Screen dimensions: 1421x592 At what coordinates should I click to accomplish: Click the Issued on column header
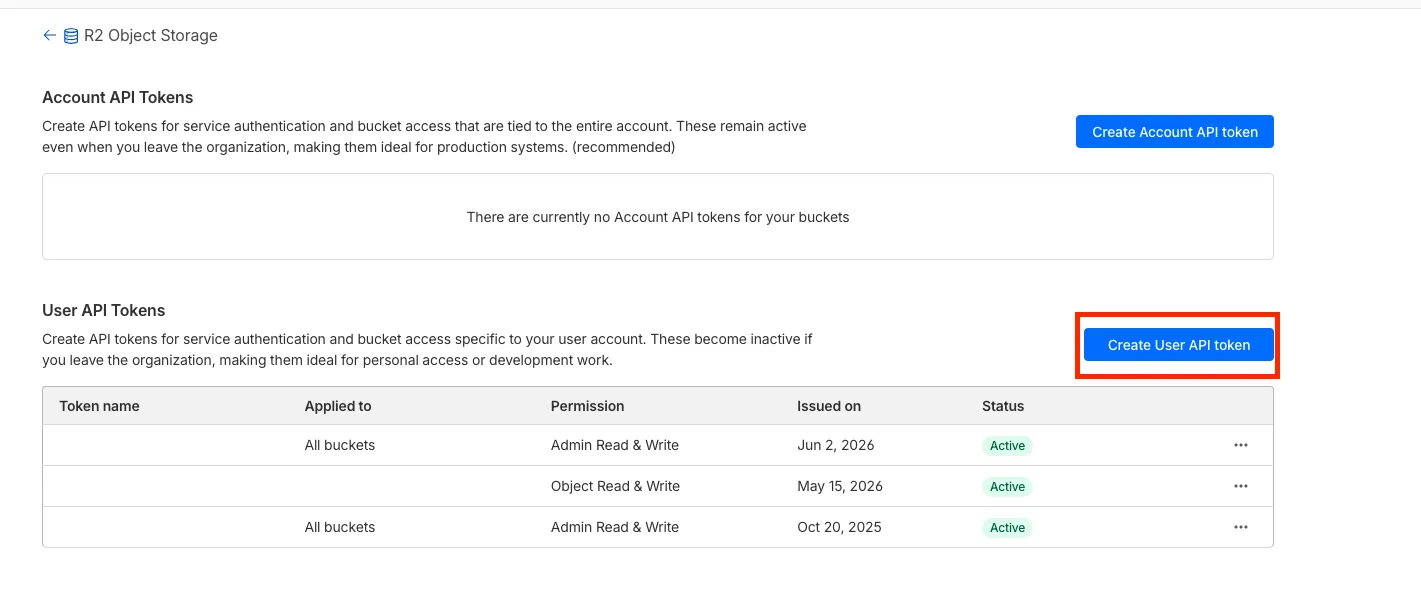tap(829, 406)
